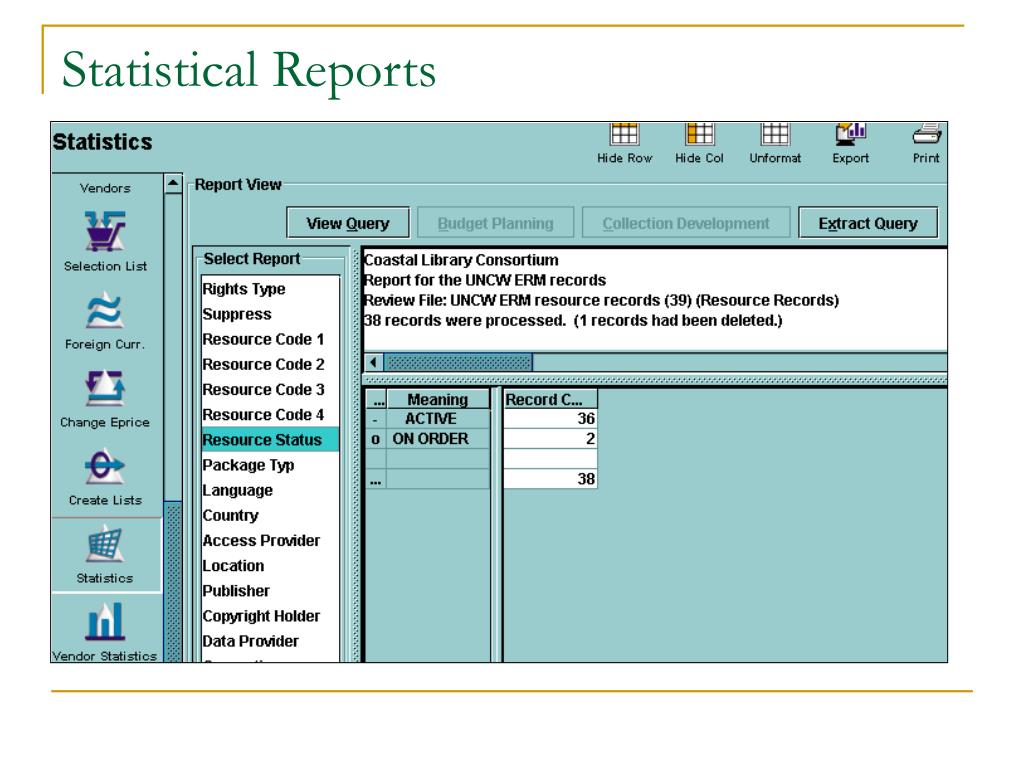The image size is (1024, 768).
Task: Open the Statistics sidebar icon
Action: 104,544
